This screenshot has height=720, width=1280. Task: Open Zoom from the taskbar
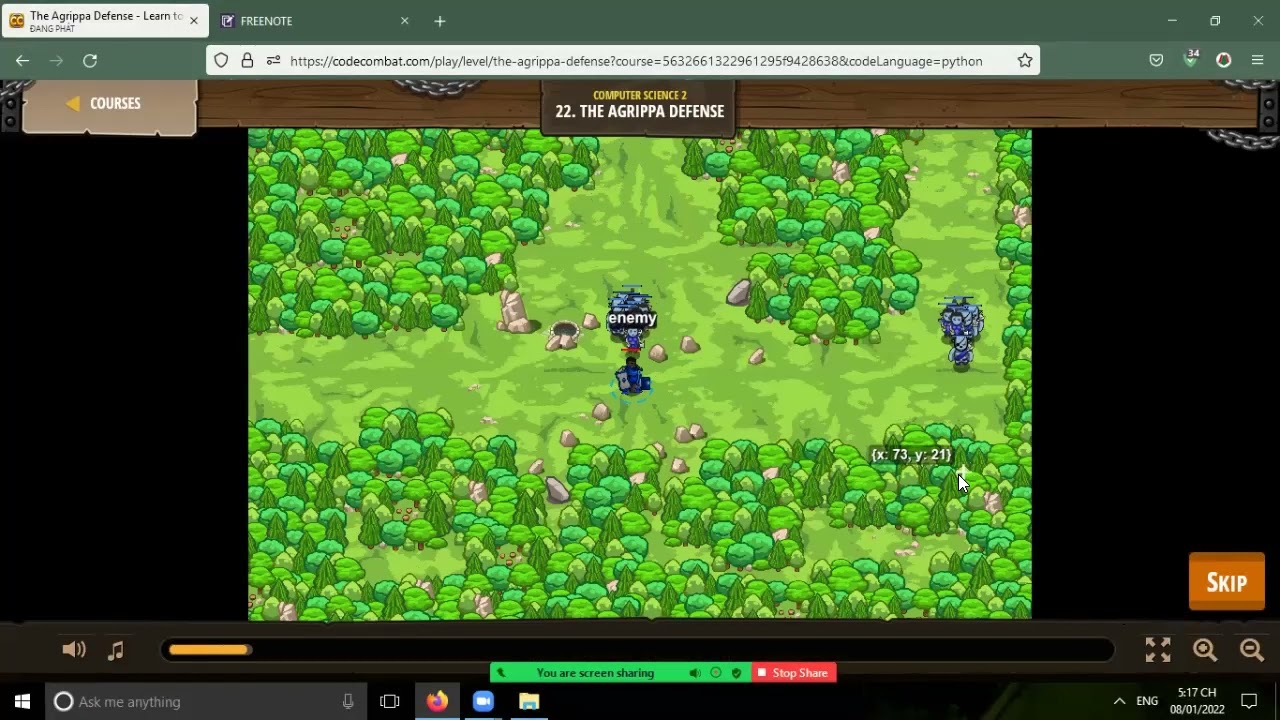[483, 701]
